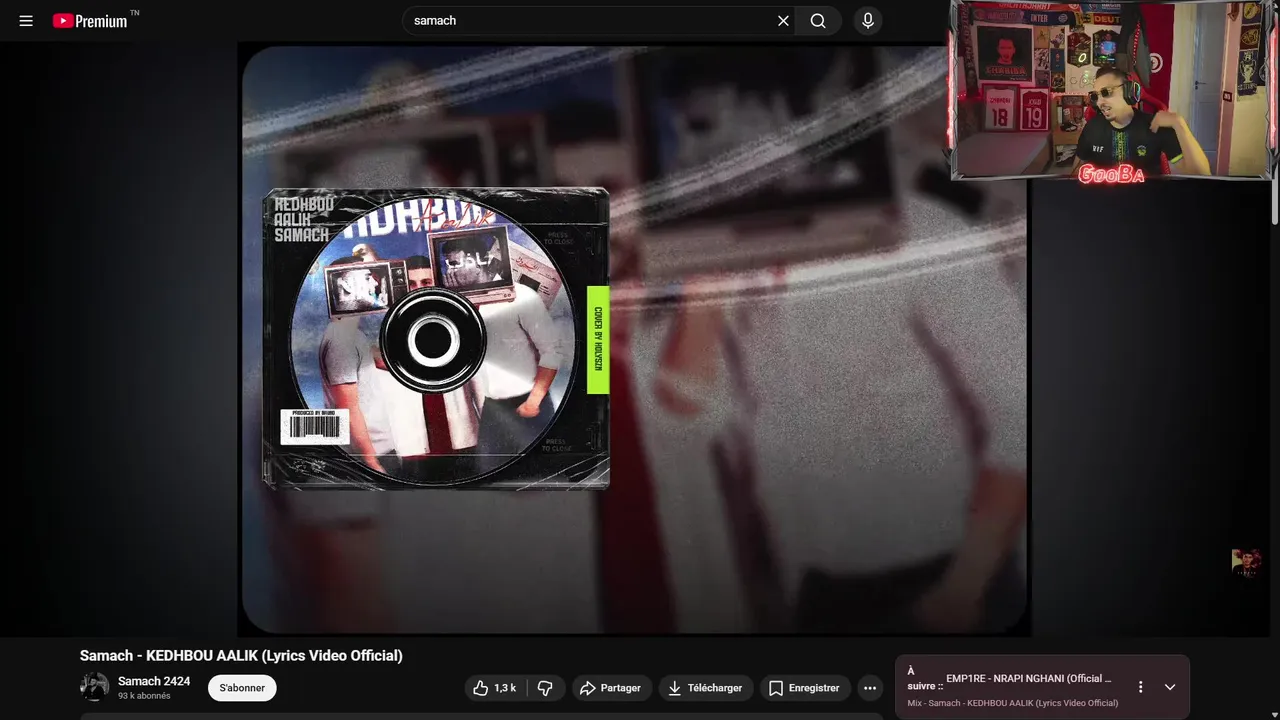Click the magnifier search button
This screenshot has height=720, width=1280.
coord(818,21)
